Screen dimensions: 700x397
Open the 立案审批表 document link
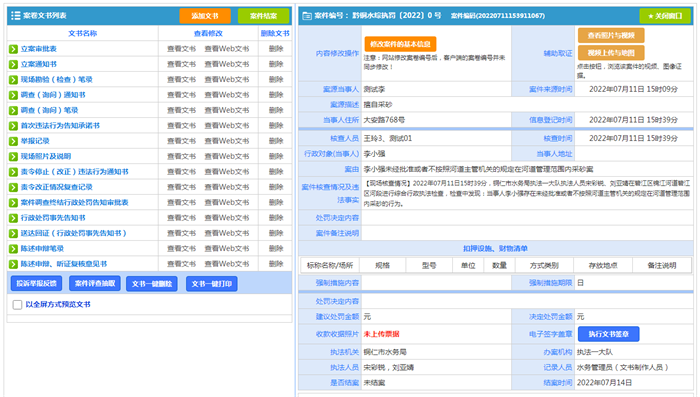click(x=38, y=49)
